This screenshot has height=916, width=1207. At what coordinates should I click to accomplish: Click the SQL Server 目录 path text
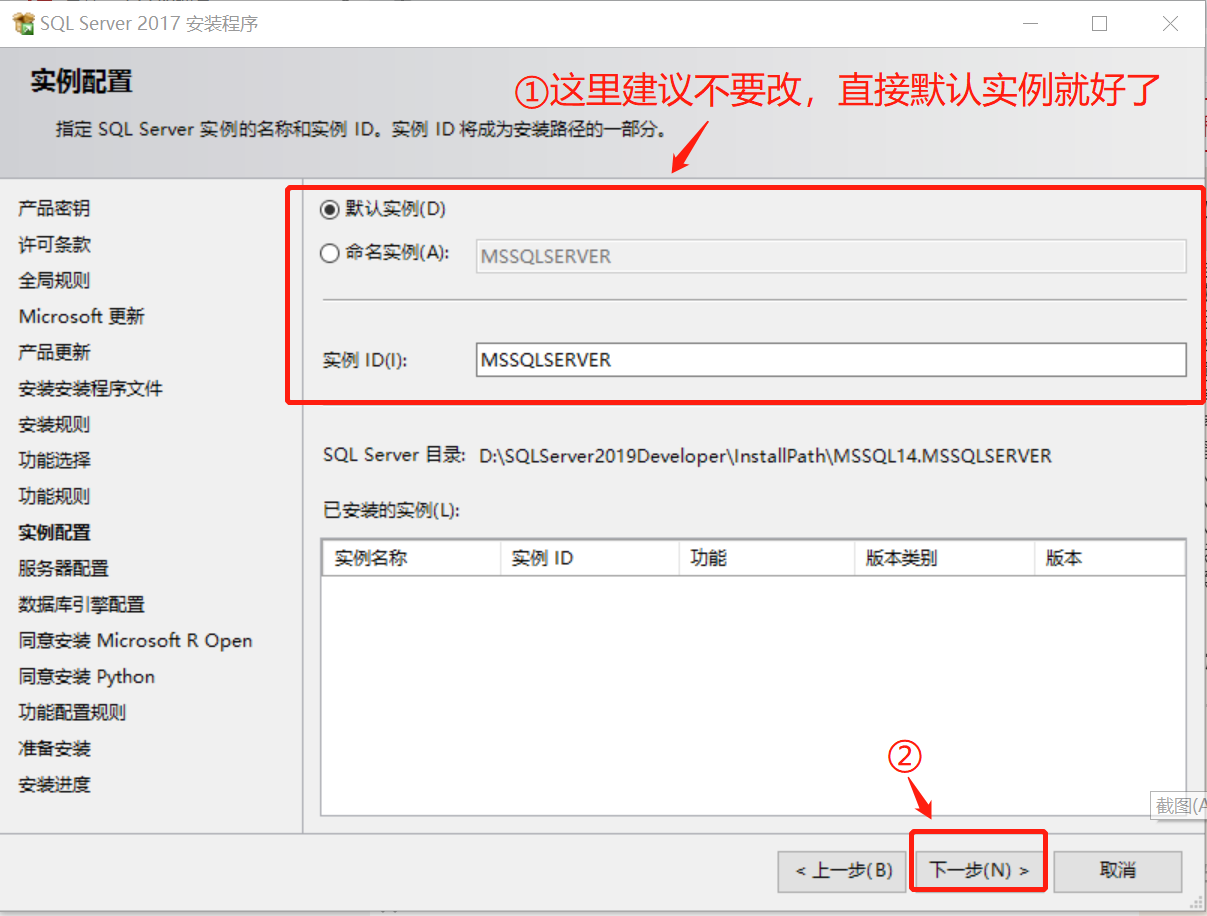click(765, 456)
